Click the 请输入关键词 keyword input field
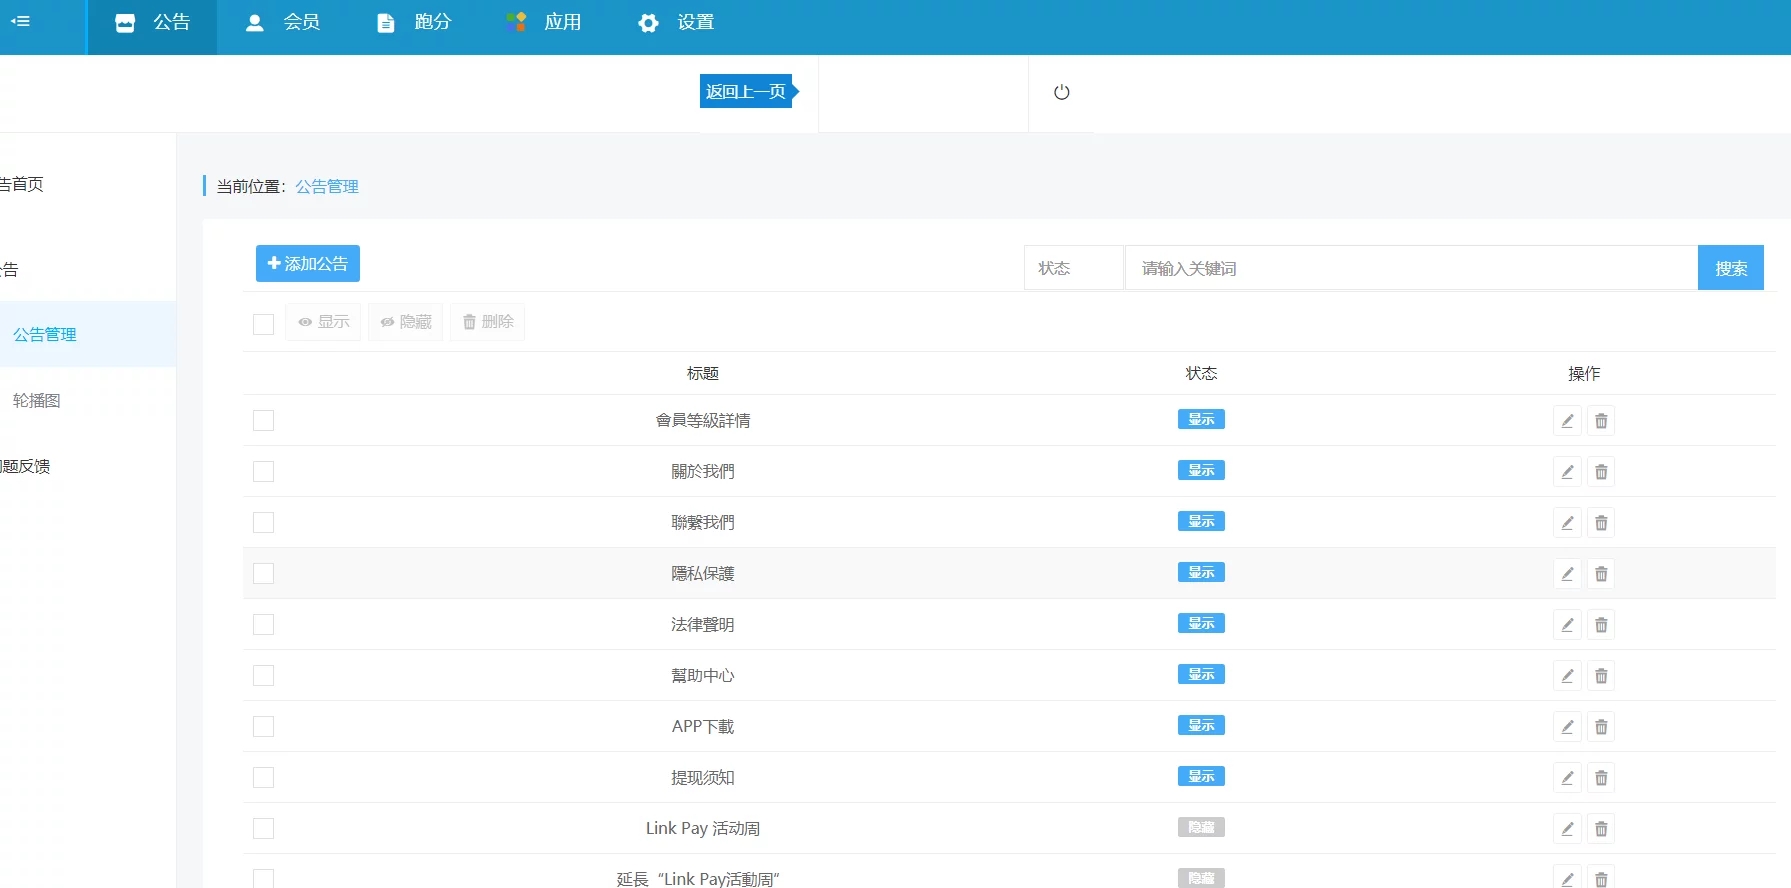 pos(1410,268)
